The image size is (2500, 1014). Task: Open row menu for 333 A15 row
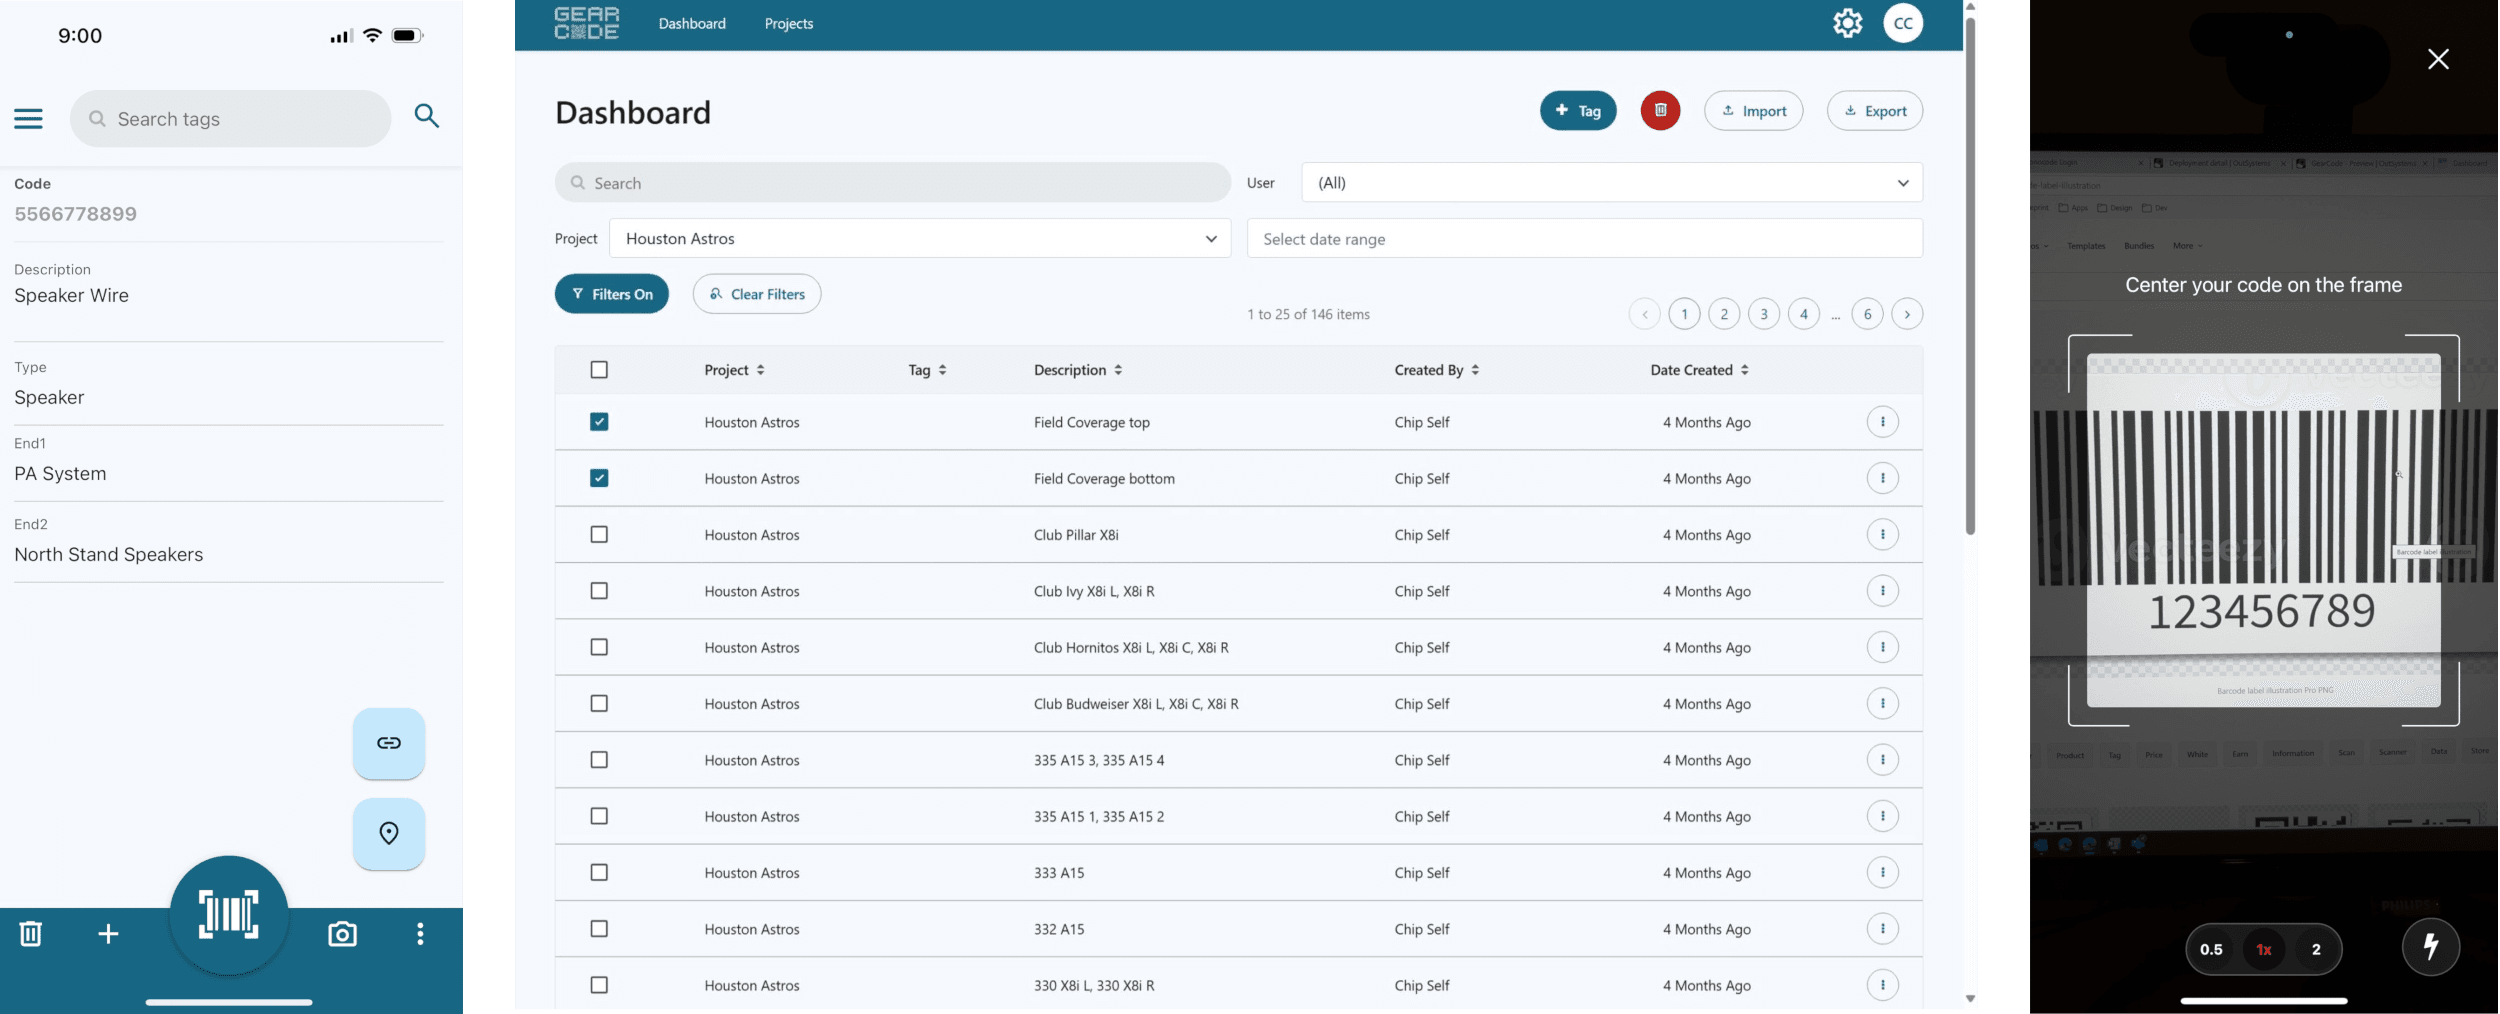click(1882, 873)
